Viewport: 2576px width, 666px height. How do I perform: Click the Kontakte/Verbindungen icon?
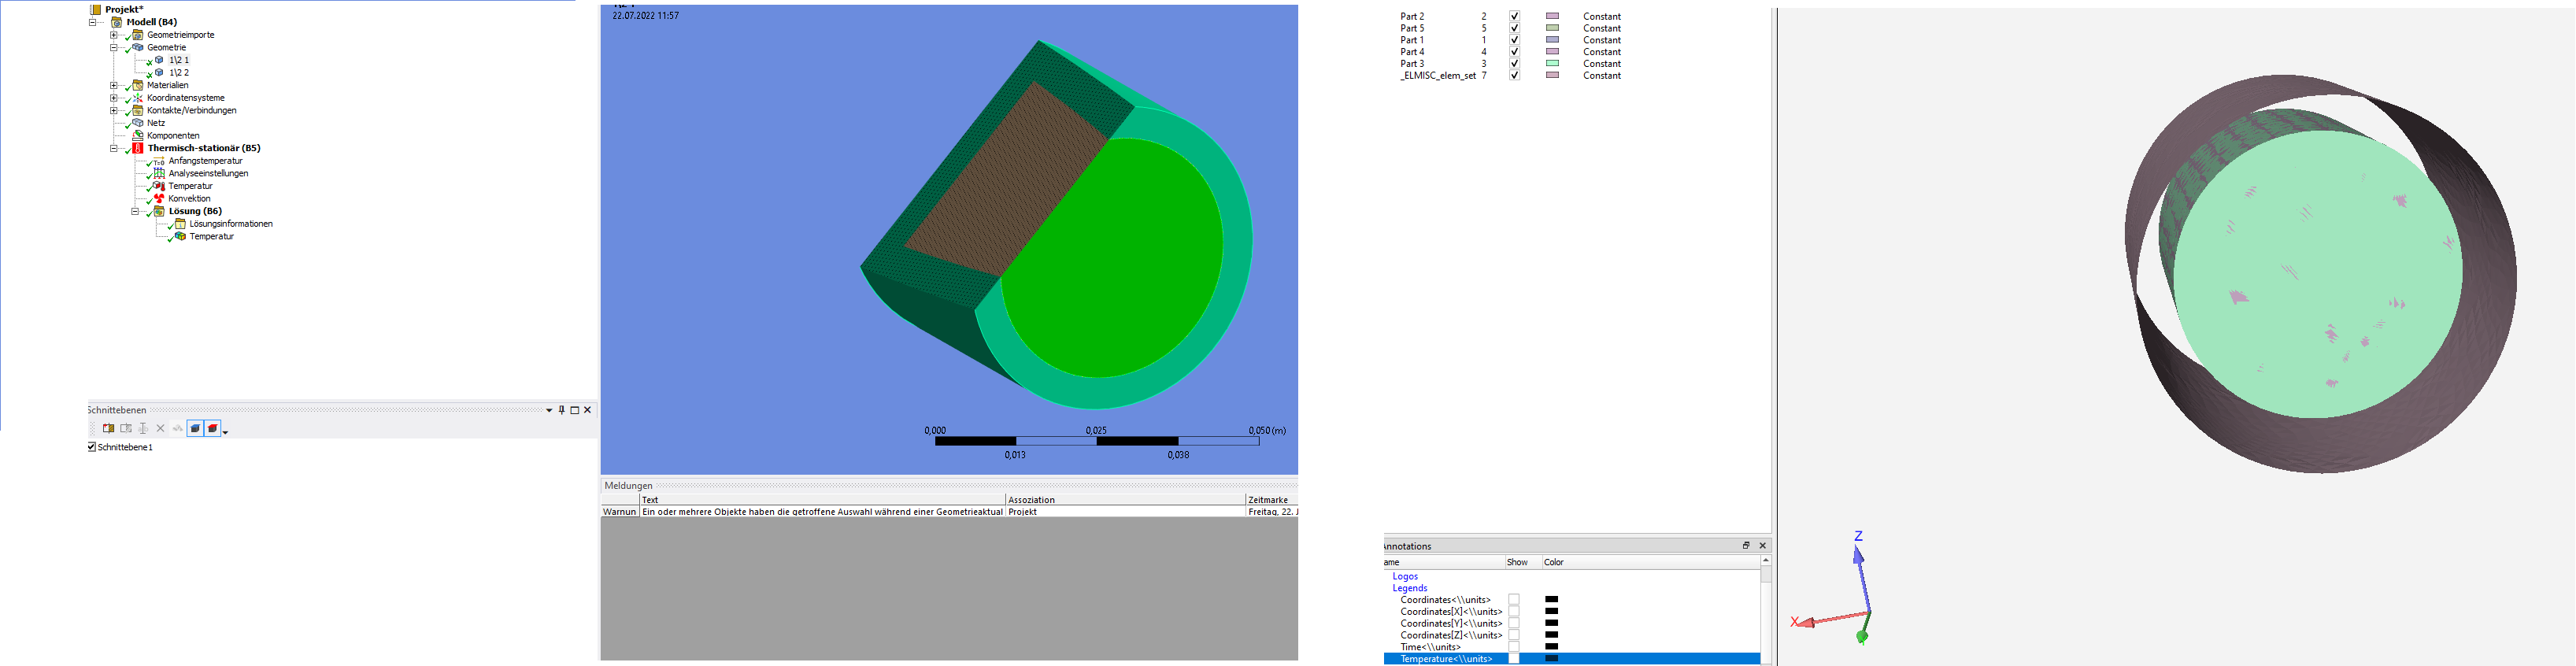138,110
